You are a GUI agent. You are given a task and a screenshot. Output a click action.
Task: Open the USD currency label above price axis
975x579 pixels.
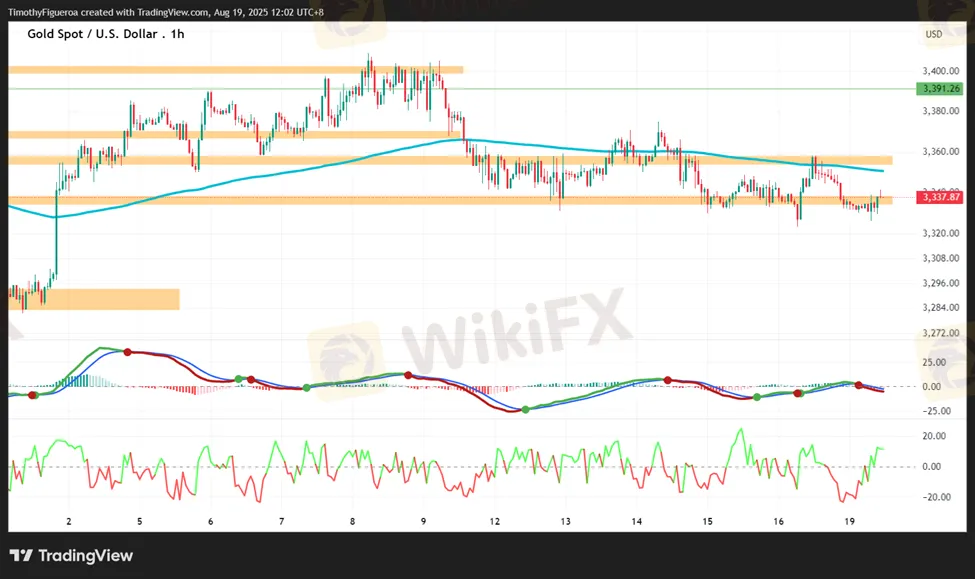(x=934, y=34)
